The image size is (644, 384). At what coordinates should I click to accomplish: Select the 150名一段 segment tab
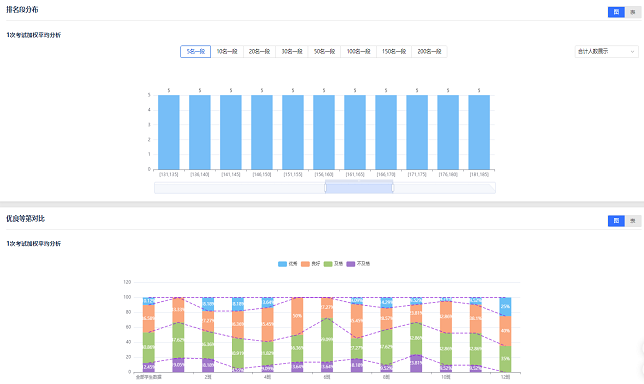(x=394, y=51)
